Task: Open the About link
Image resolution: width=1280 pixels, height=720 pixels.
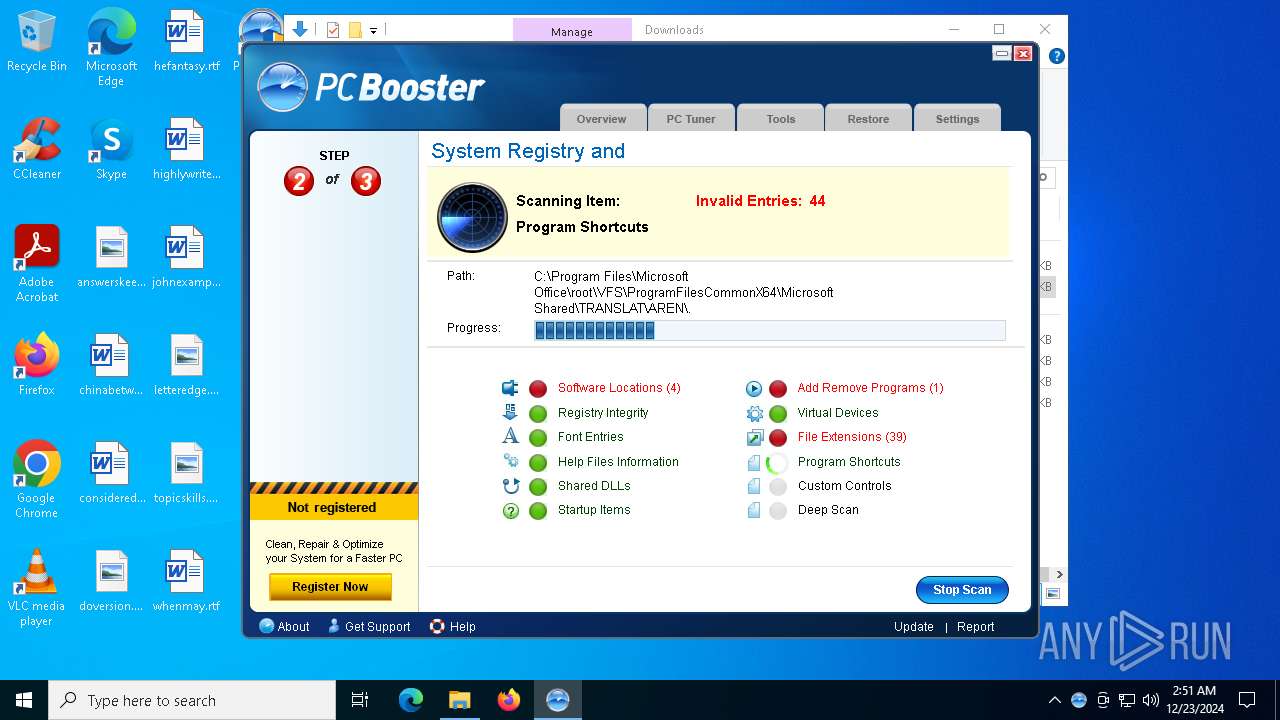Action: [285, 626]
